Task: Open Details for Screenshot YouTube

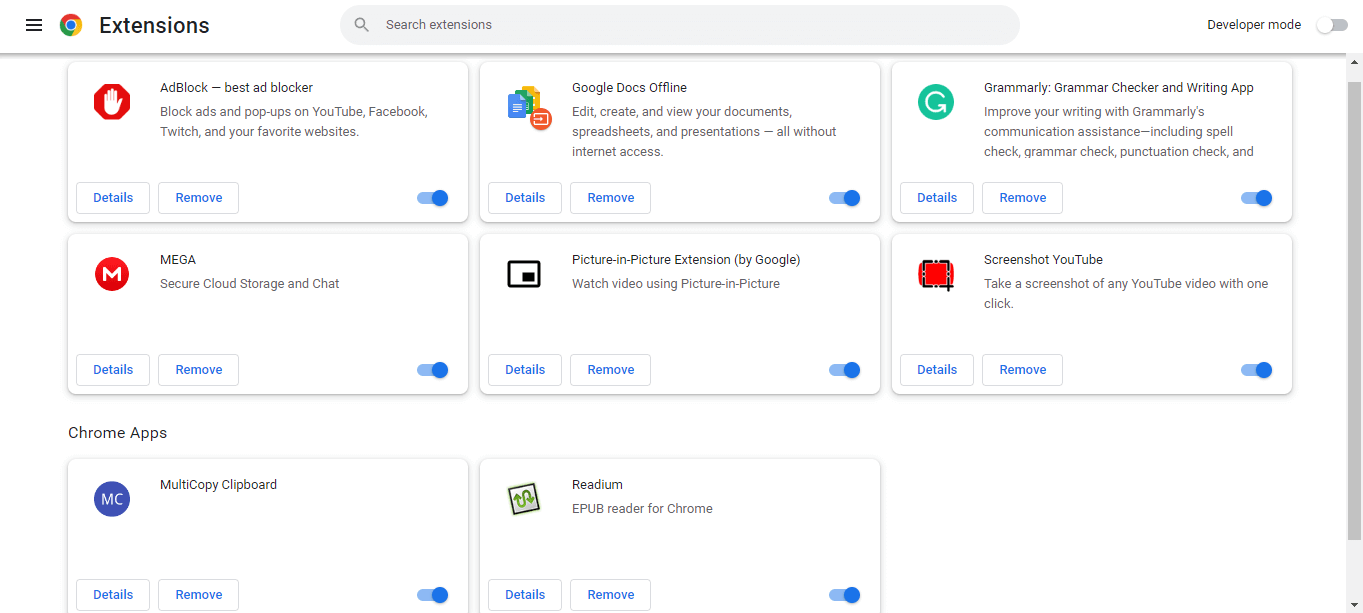Action: pyautogui.click(x=937, y=370)
